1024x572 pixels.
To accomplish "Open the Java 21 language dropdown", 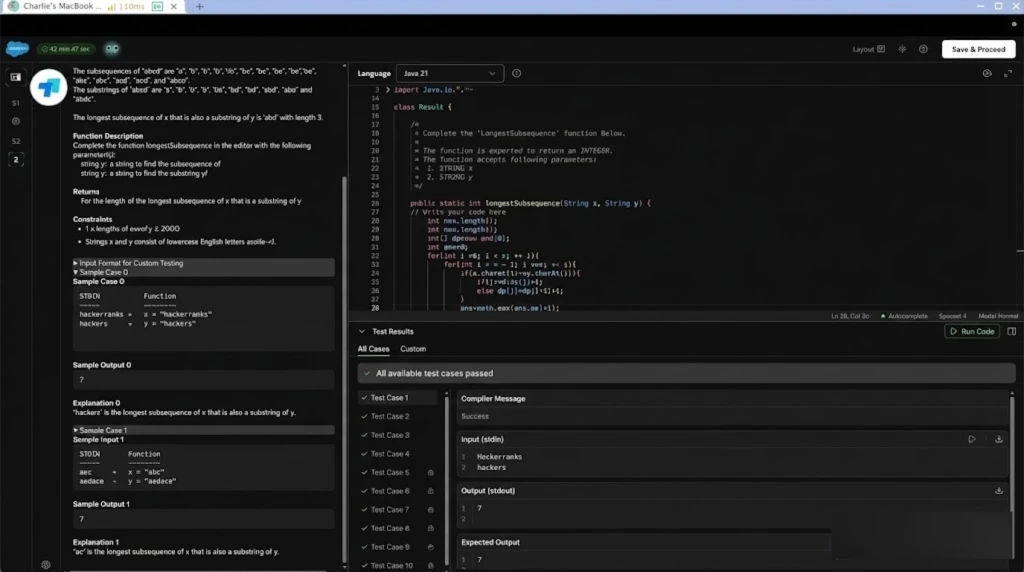I will coord(449,73).
